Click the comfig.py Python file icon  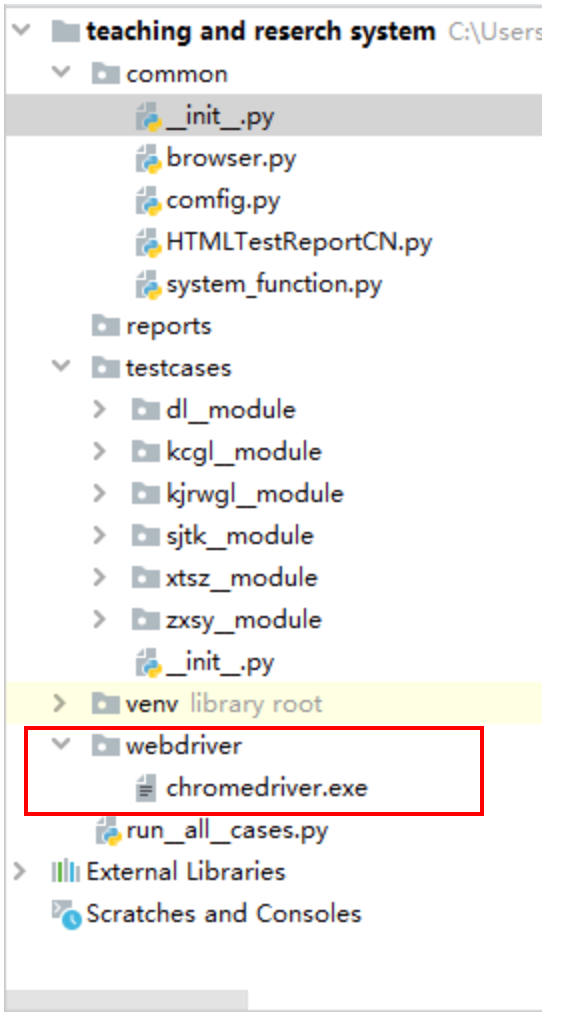(148, 202)
